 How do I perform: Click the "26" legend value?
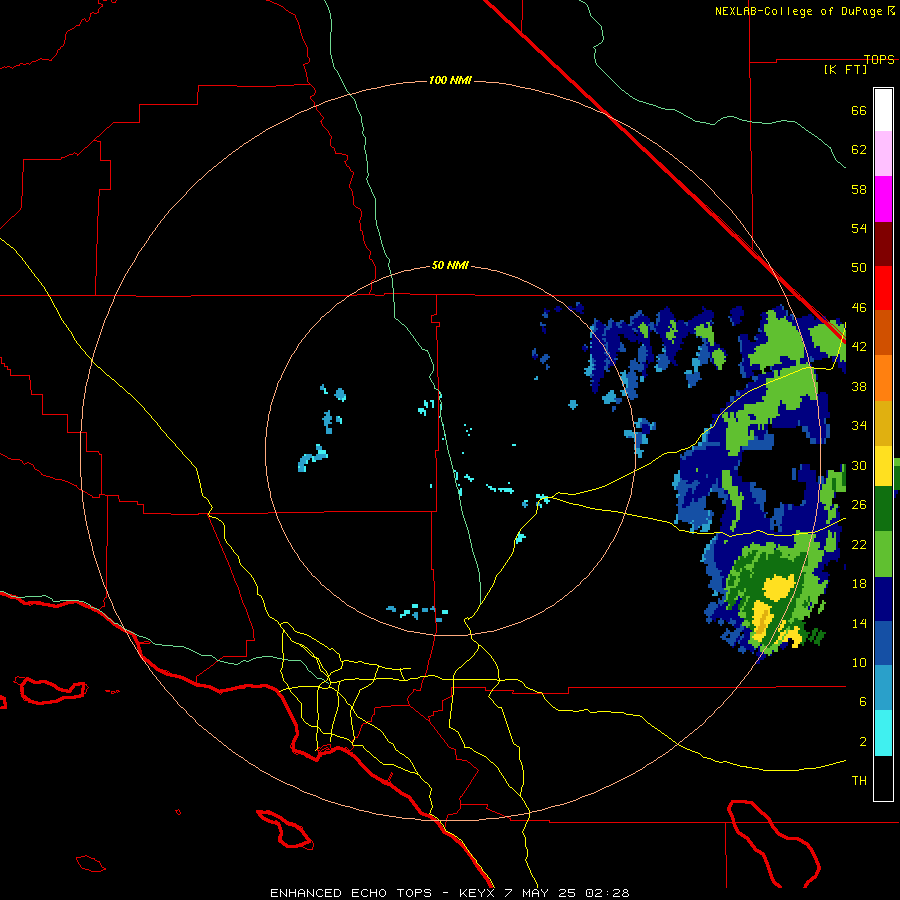[x=859, y=504]
